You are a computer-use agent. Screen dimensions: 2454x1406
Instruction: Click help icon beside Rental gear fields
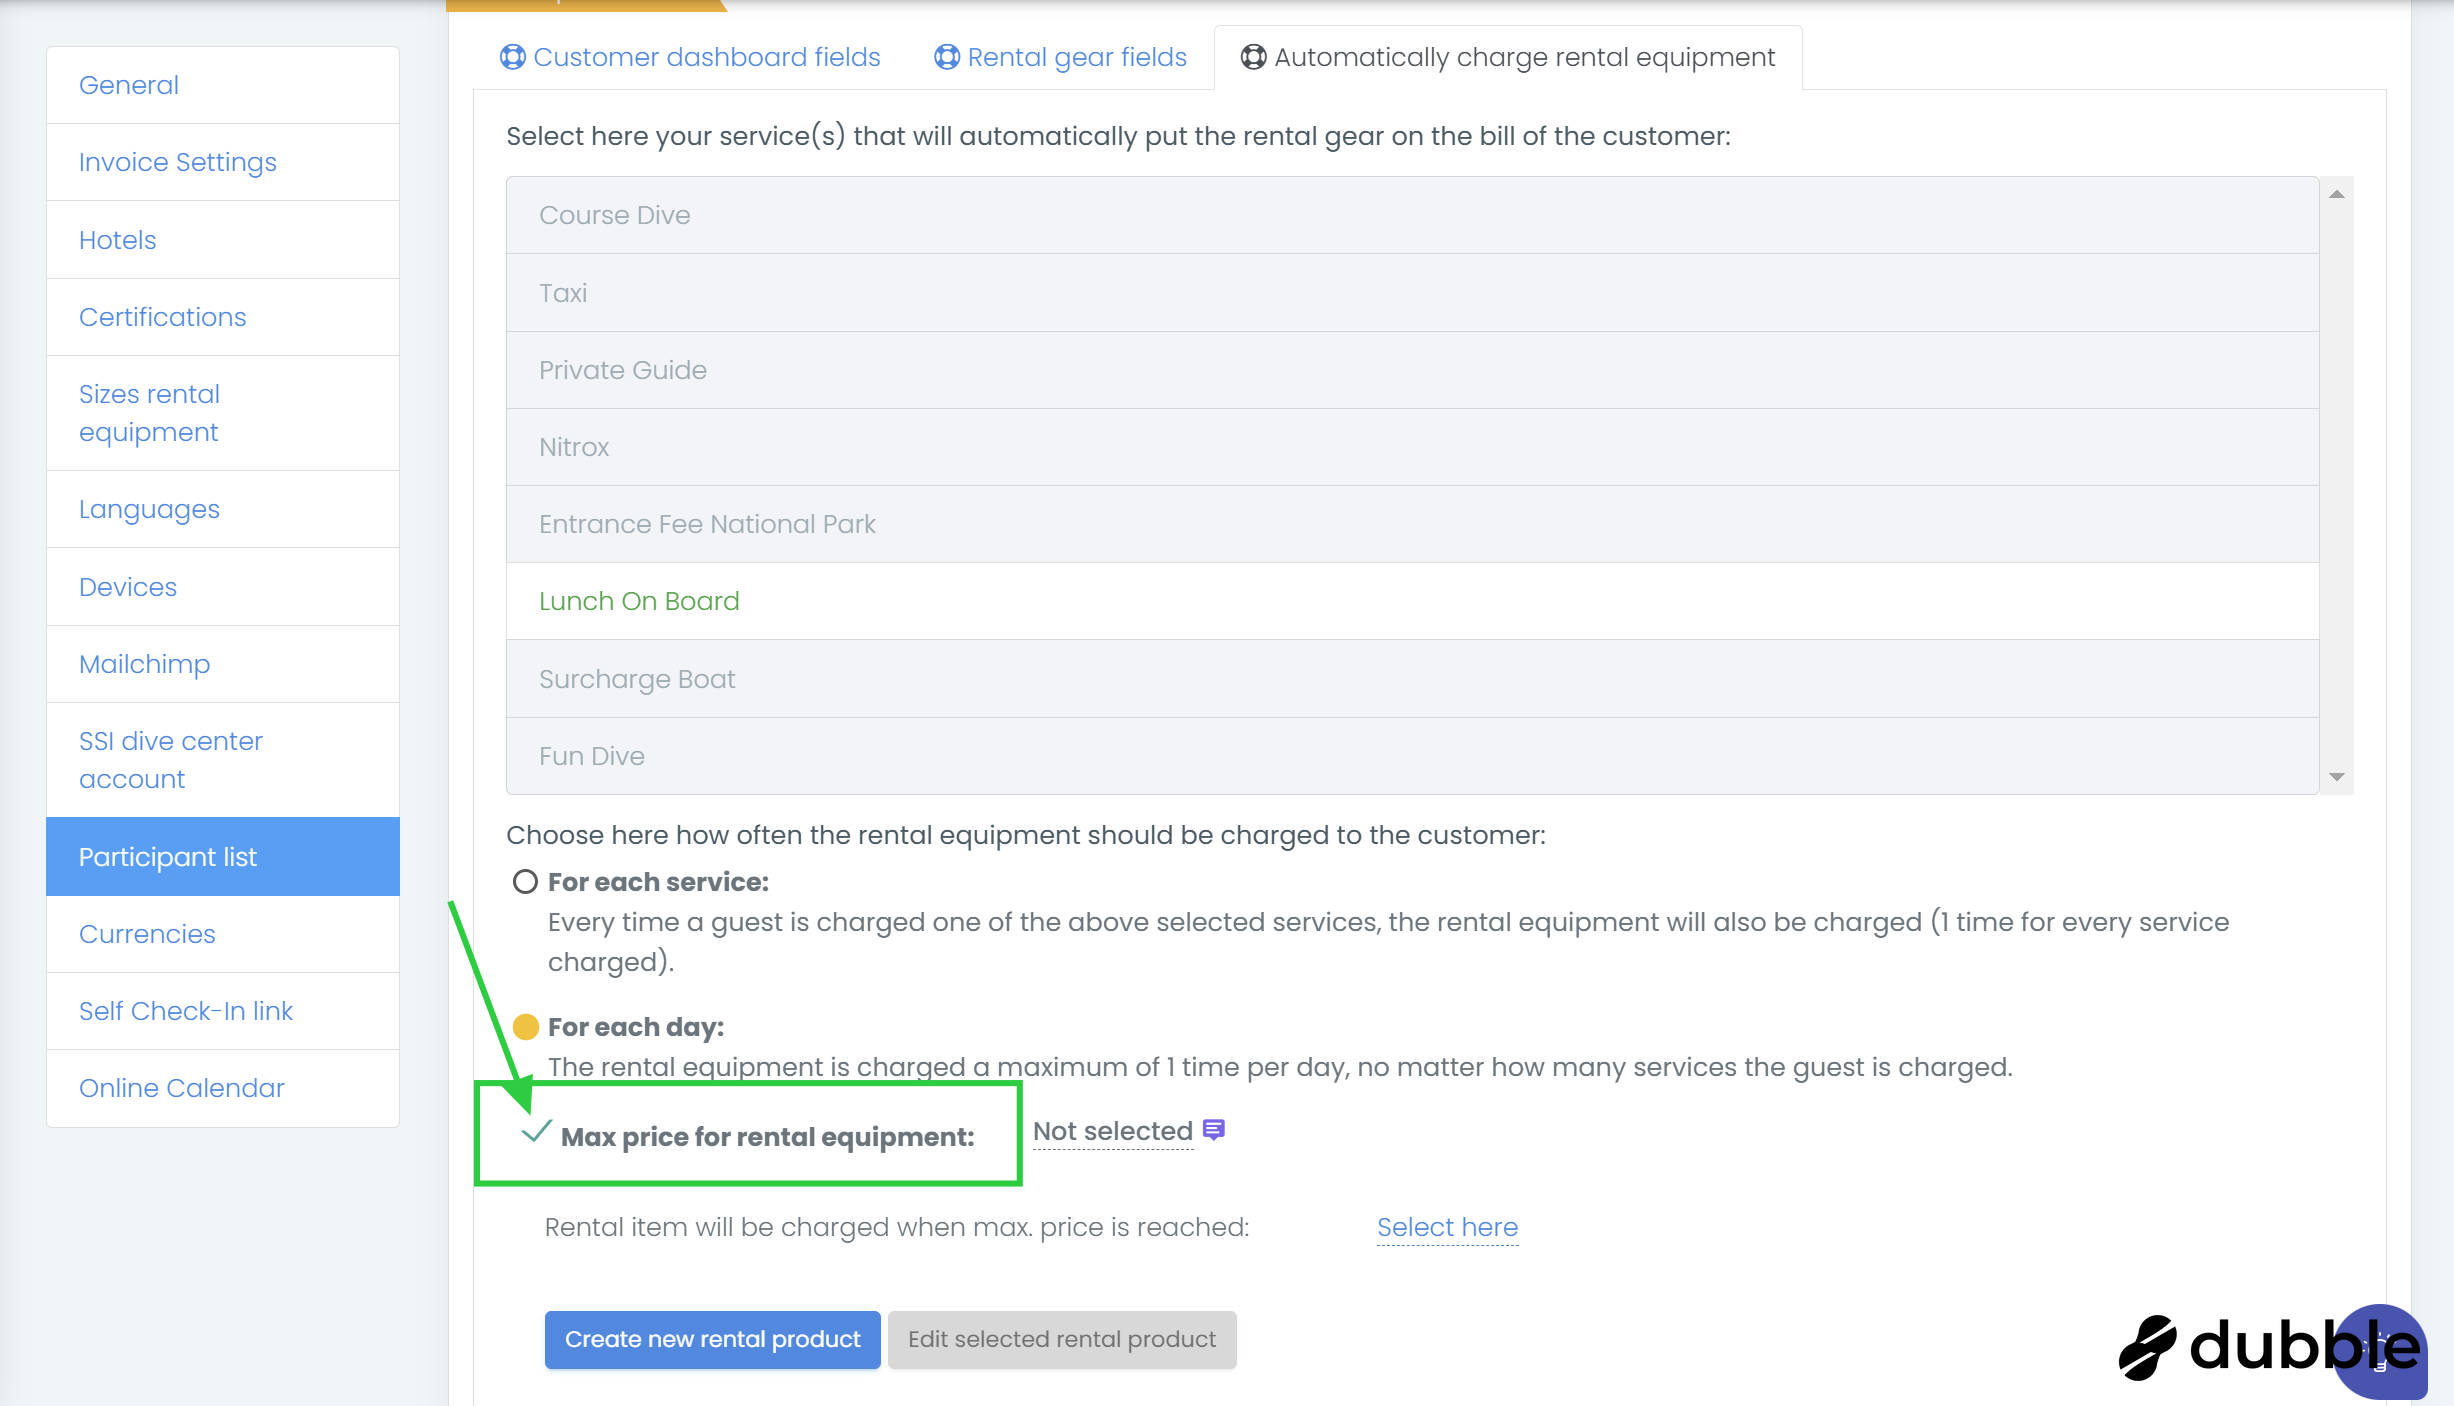[x=946, y=57]
